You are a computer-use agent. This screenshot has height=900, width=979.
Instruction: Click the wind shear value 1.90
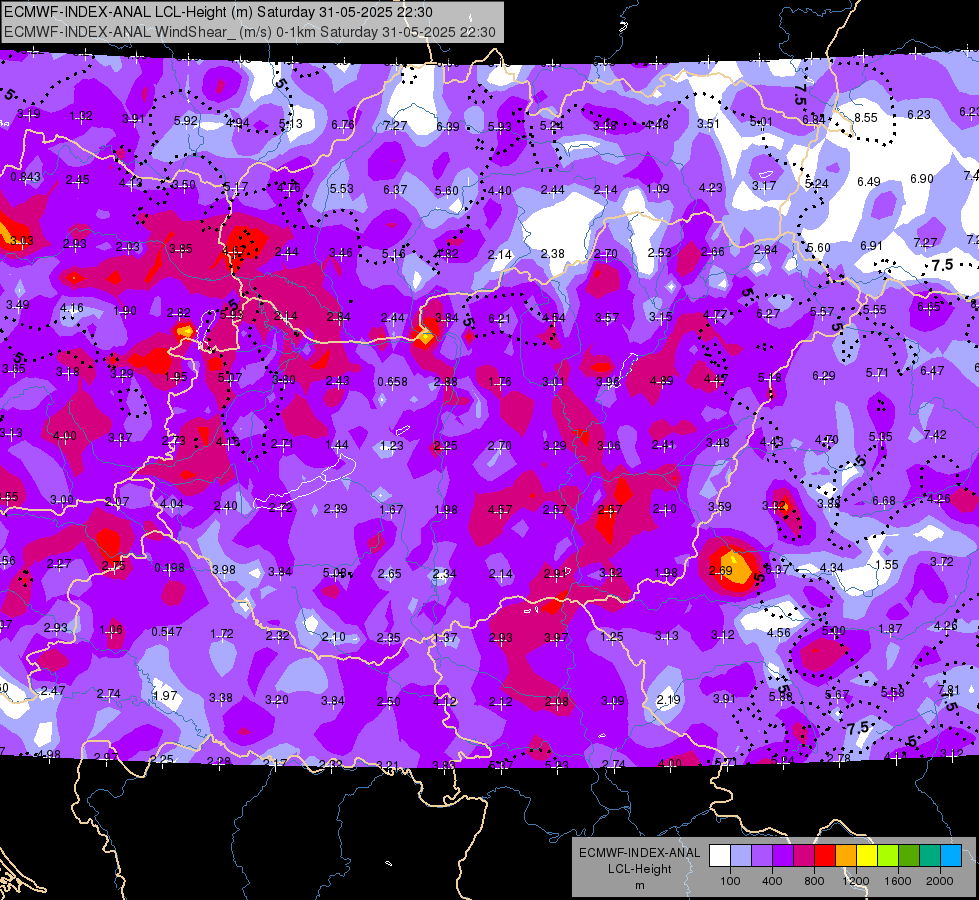[125, 311]
